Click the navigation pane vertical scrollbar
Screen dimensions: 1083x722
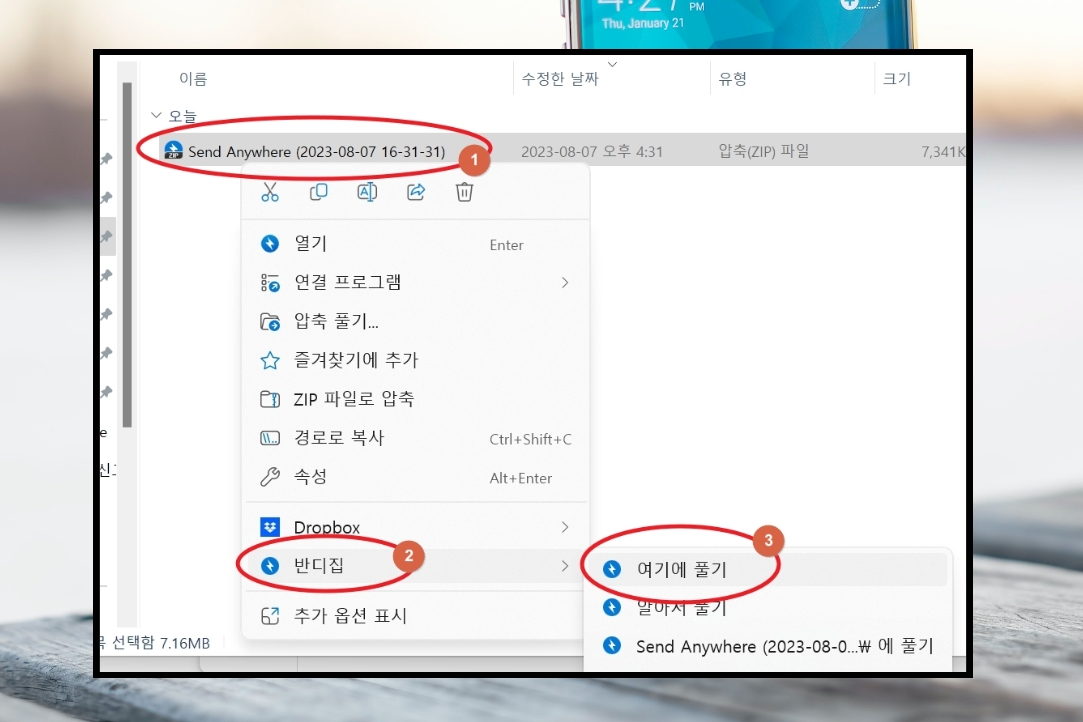point(127,254)
